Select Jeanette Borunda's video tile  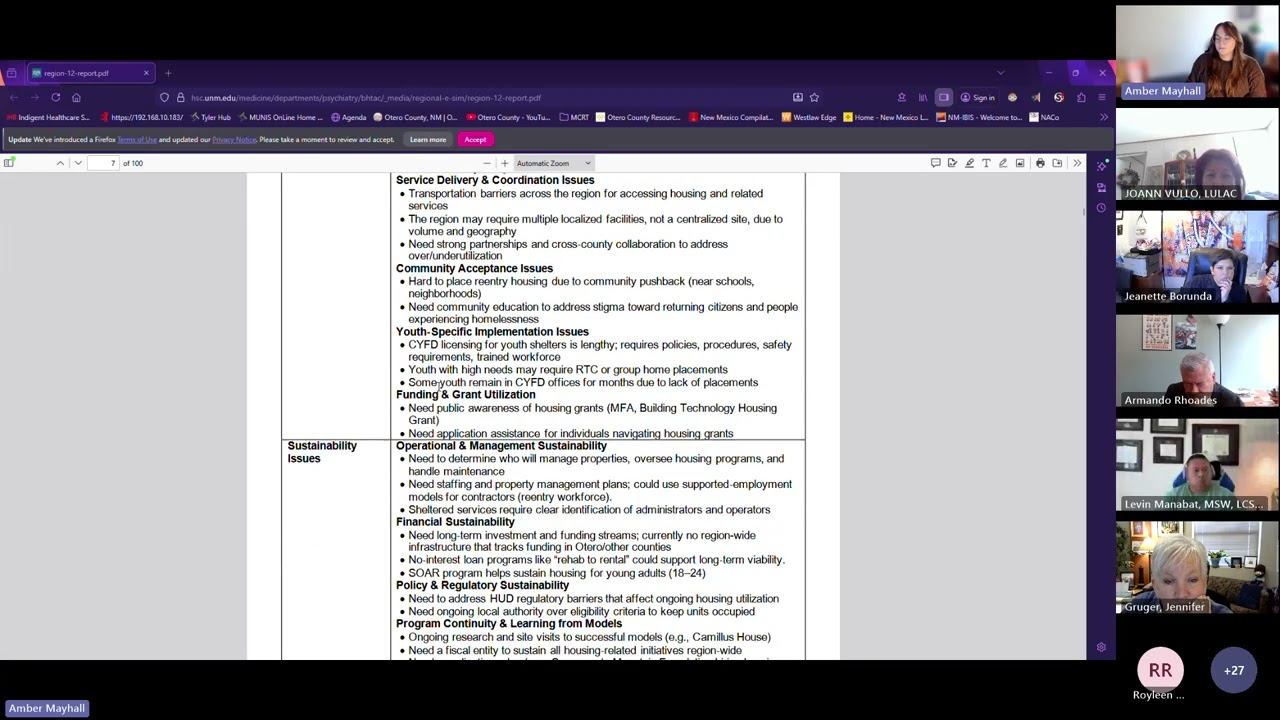point(1197,259)
